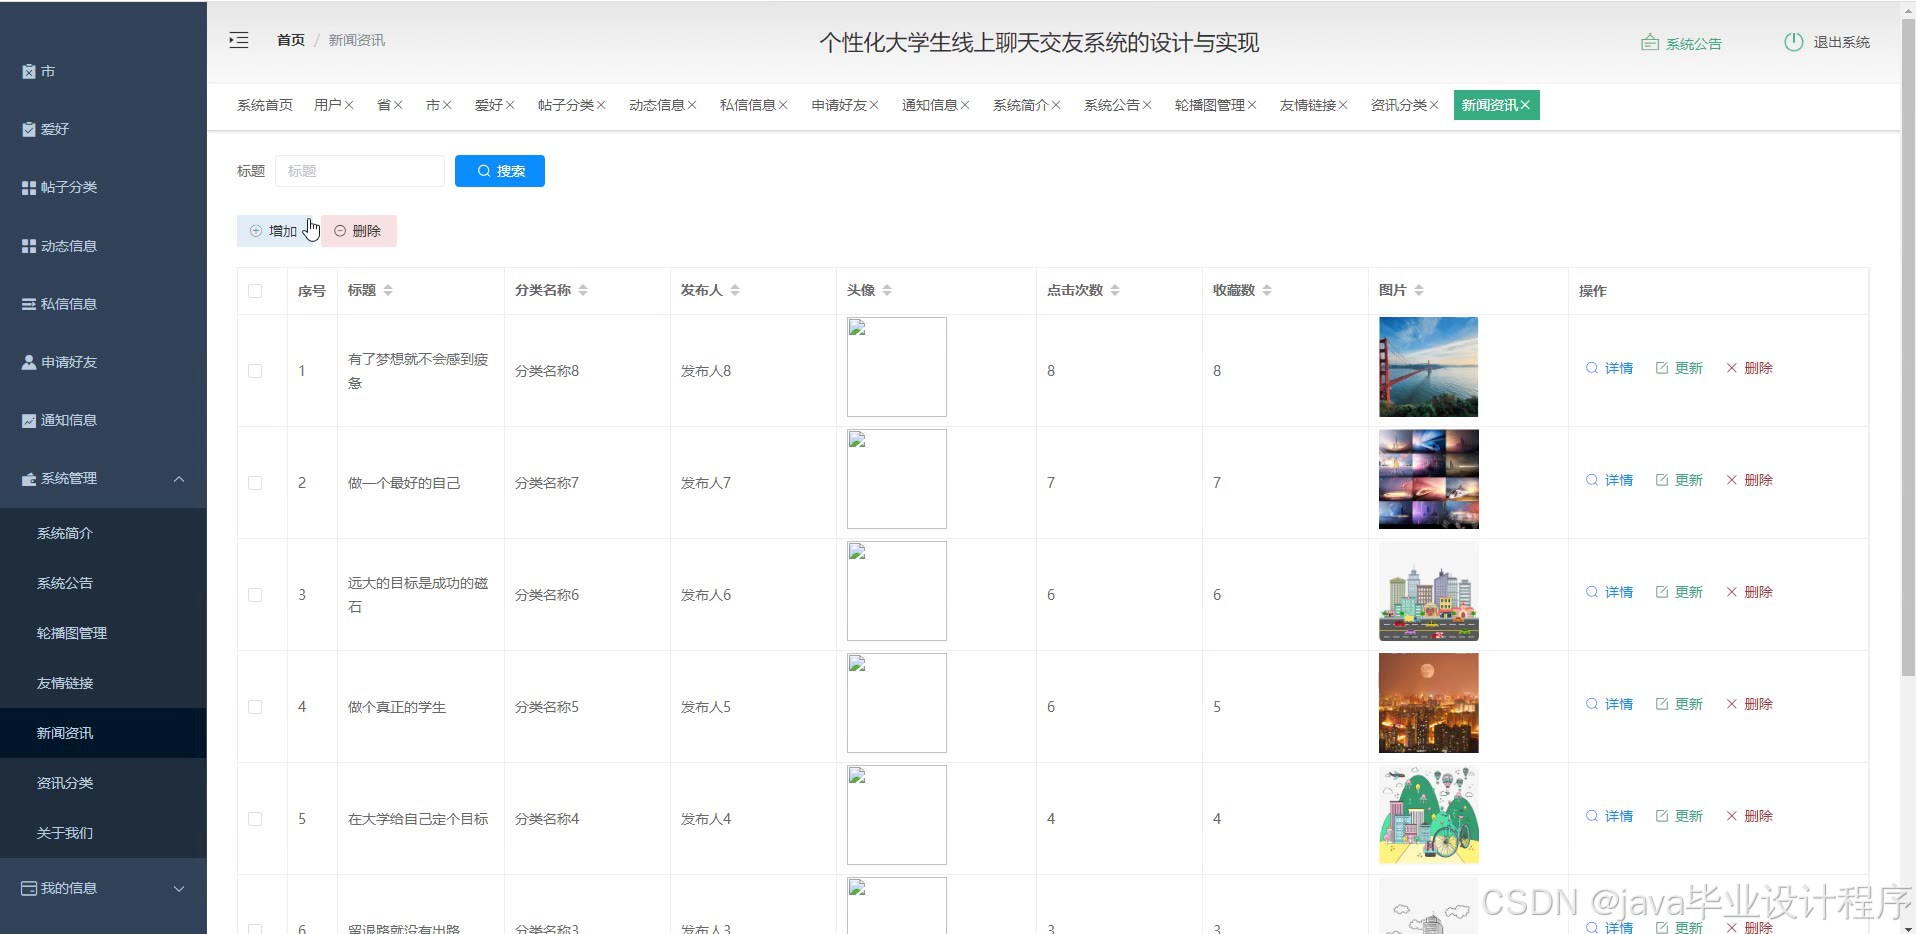Click the 系统公告 icon in the header

(x=1650, y=43)
